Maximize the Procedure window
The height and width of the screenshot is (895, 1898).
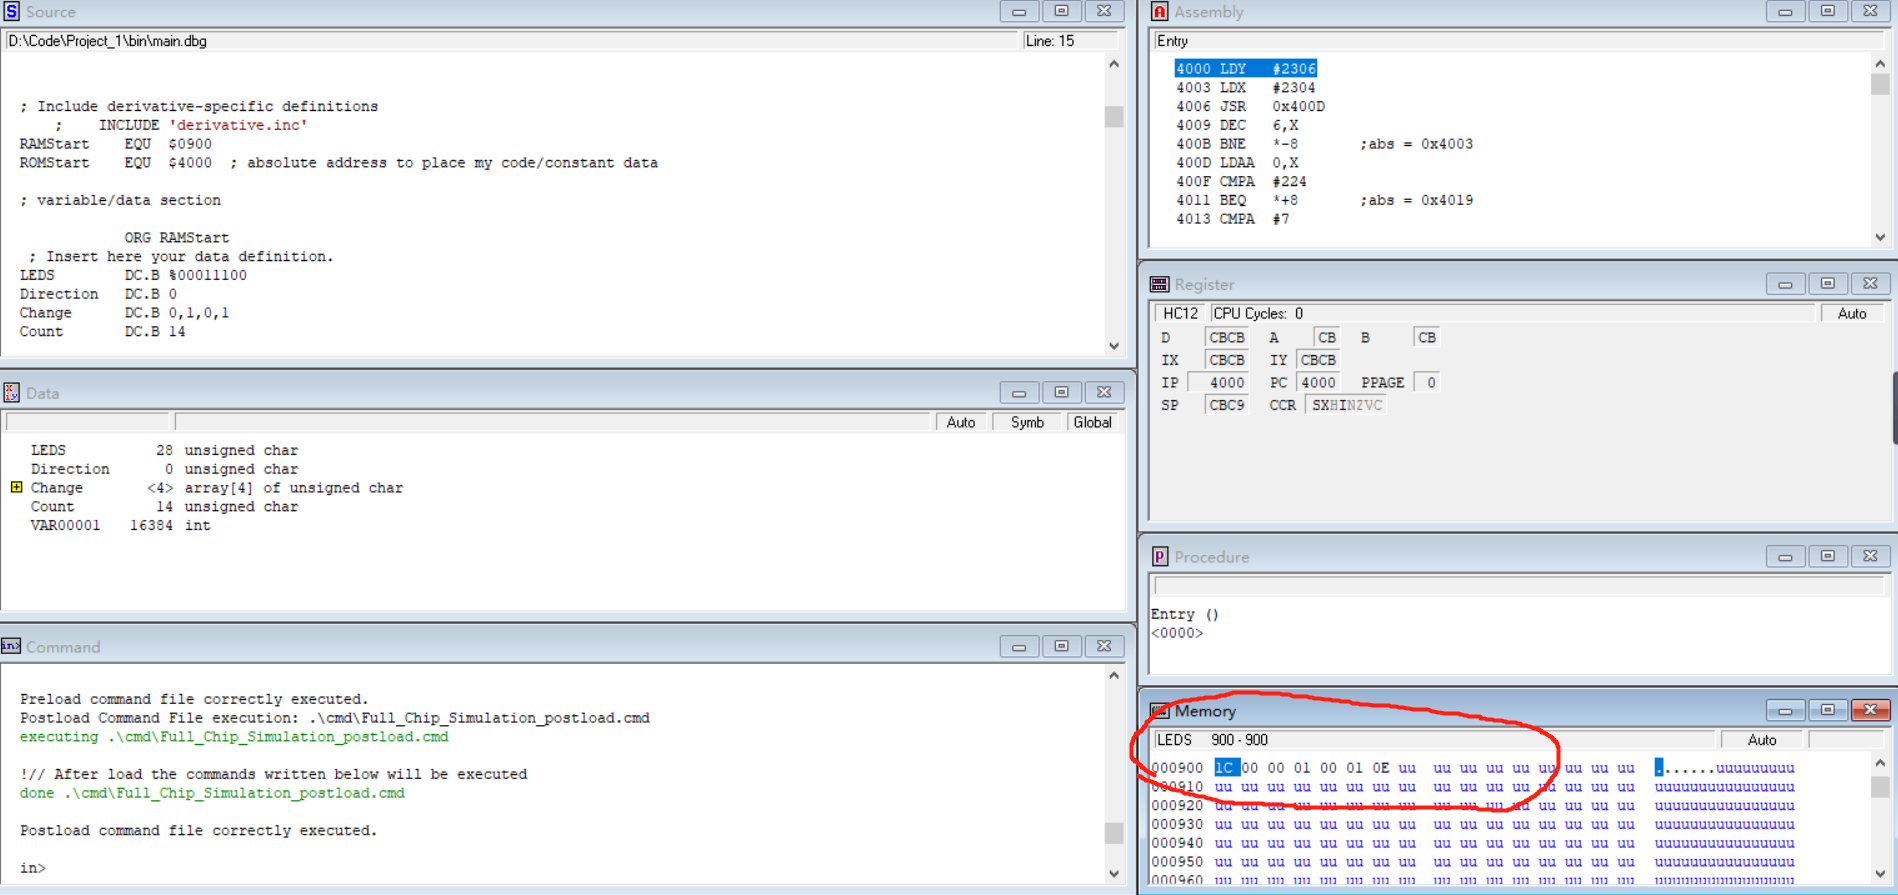(1828, 556)
